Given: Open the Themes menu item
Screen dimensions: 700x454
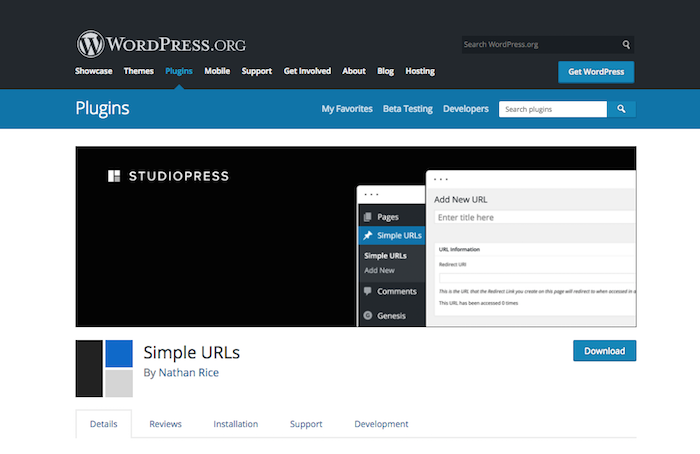Looking at the screenshot, I should click(138, 71).
